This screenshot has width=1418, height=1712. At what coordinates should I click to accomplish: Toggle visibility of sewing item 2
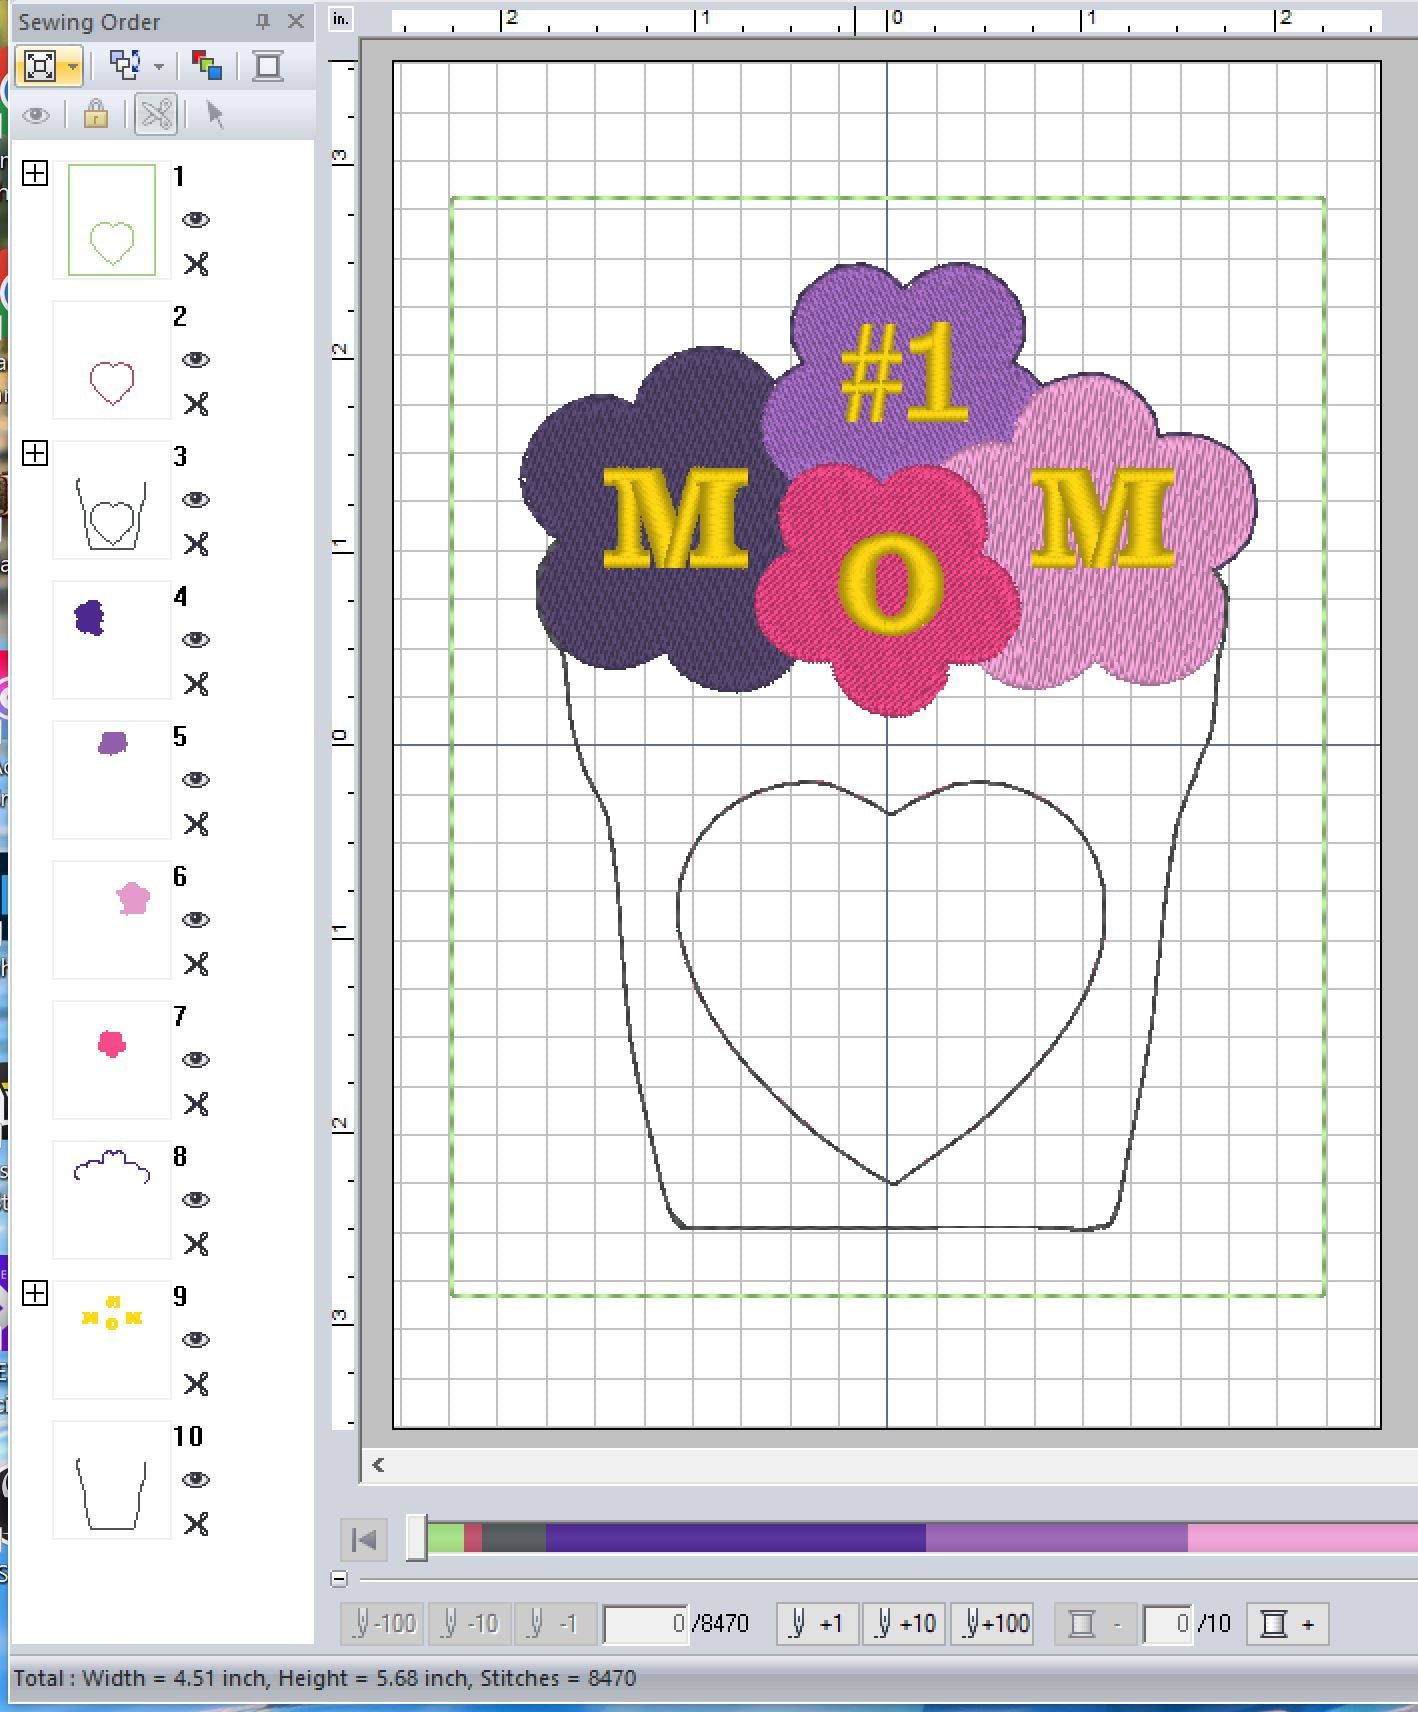click(196, 360)
